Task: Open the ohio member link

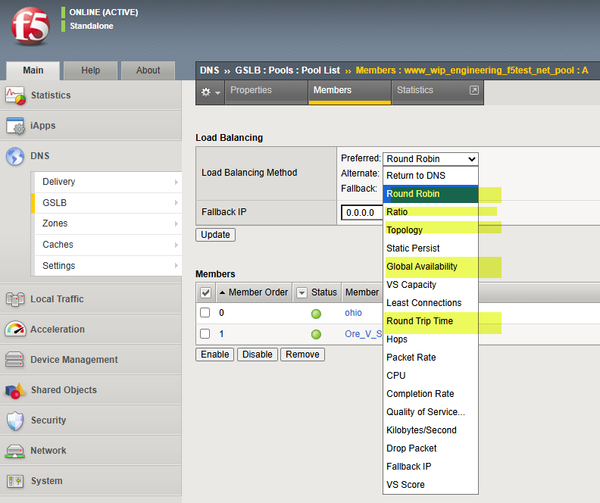Action: pos(353,313)
